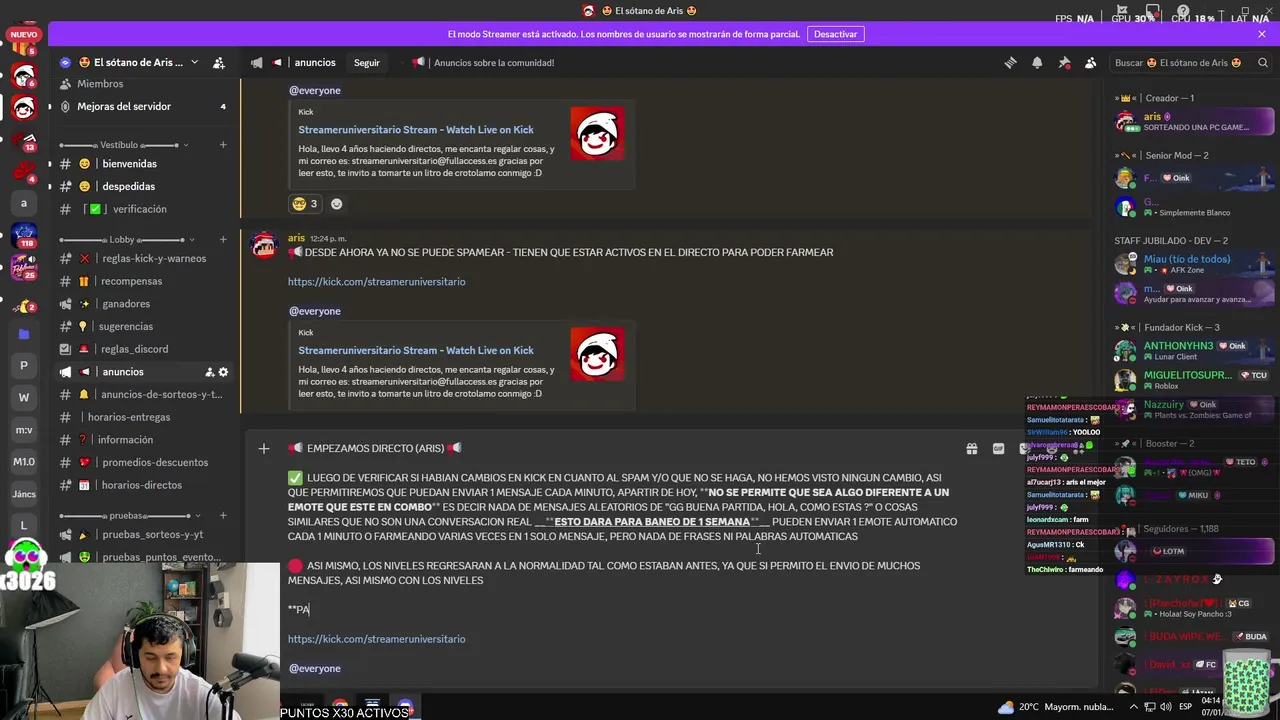This screenshot has width=1280, height=720.
Task: Open kick.com/streameruniversitario link in aris message
Action: [x=376, y=282]
